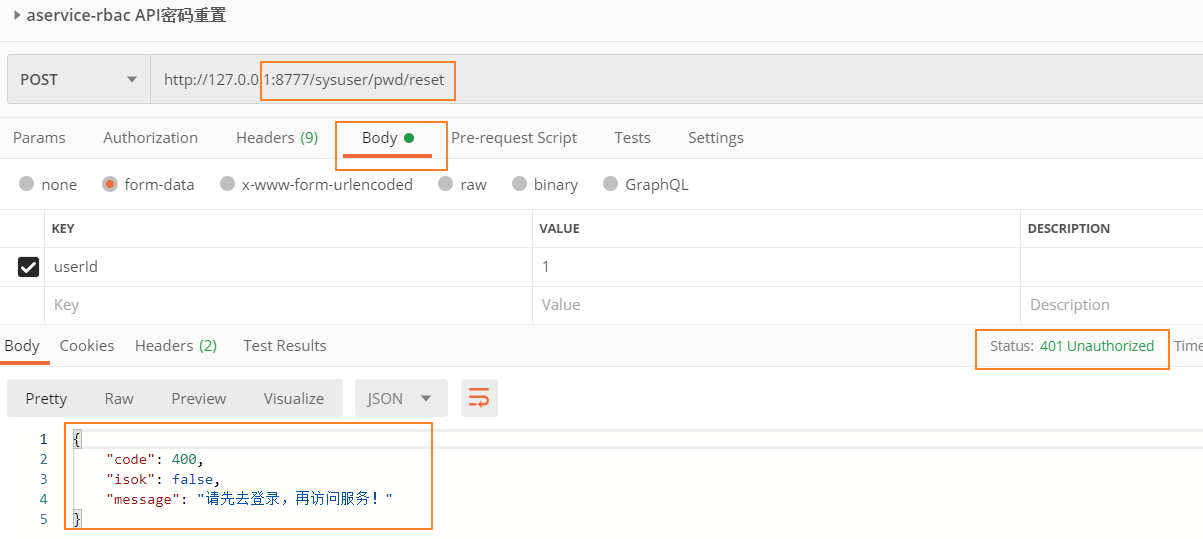Collapse the aservice-rbac request title arrow
The image size is (1203, 539).
(x=17, y=15)
